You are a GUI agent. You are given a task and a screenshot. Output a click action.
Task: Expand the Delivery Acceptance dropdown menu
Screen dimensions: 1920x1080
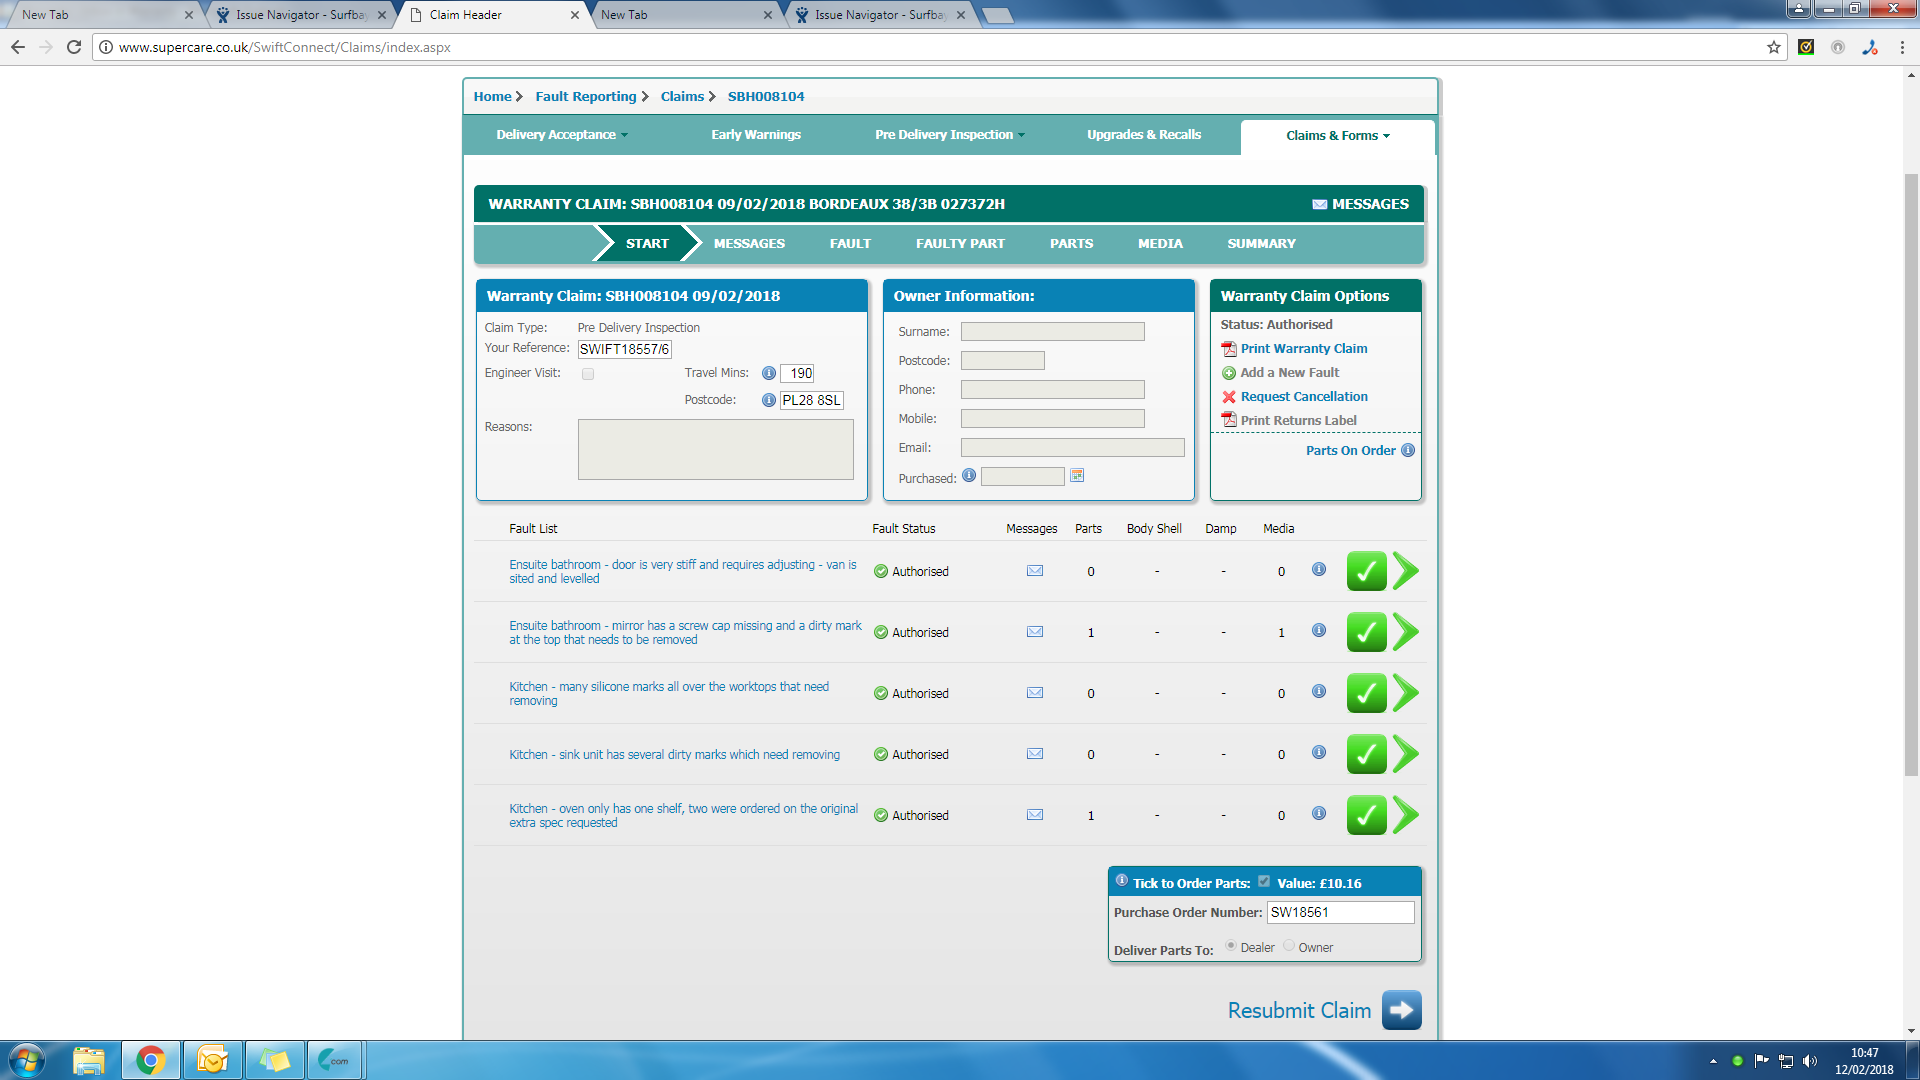pos(562,135)
